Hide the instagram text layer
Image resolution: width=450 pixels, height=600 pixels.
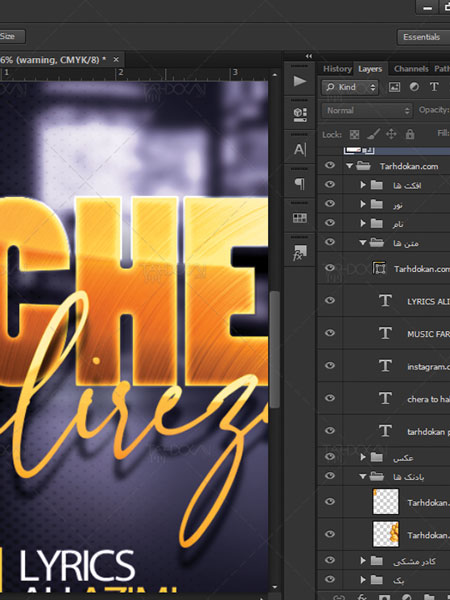pyautogui.click(x=330, y=365)
